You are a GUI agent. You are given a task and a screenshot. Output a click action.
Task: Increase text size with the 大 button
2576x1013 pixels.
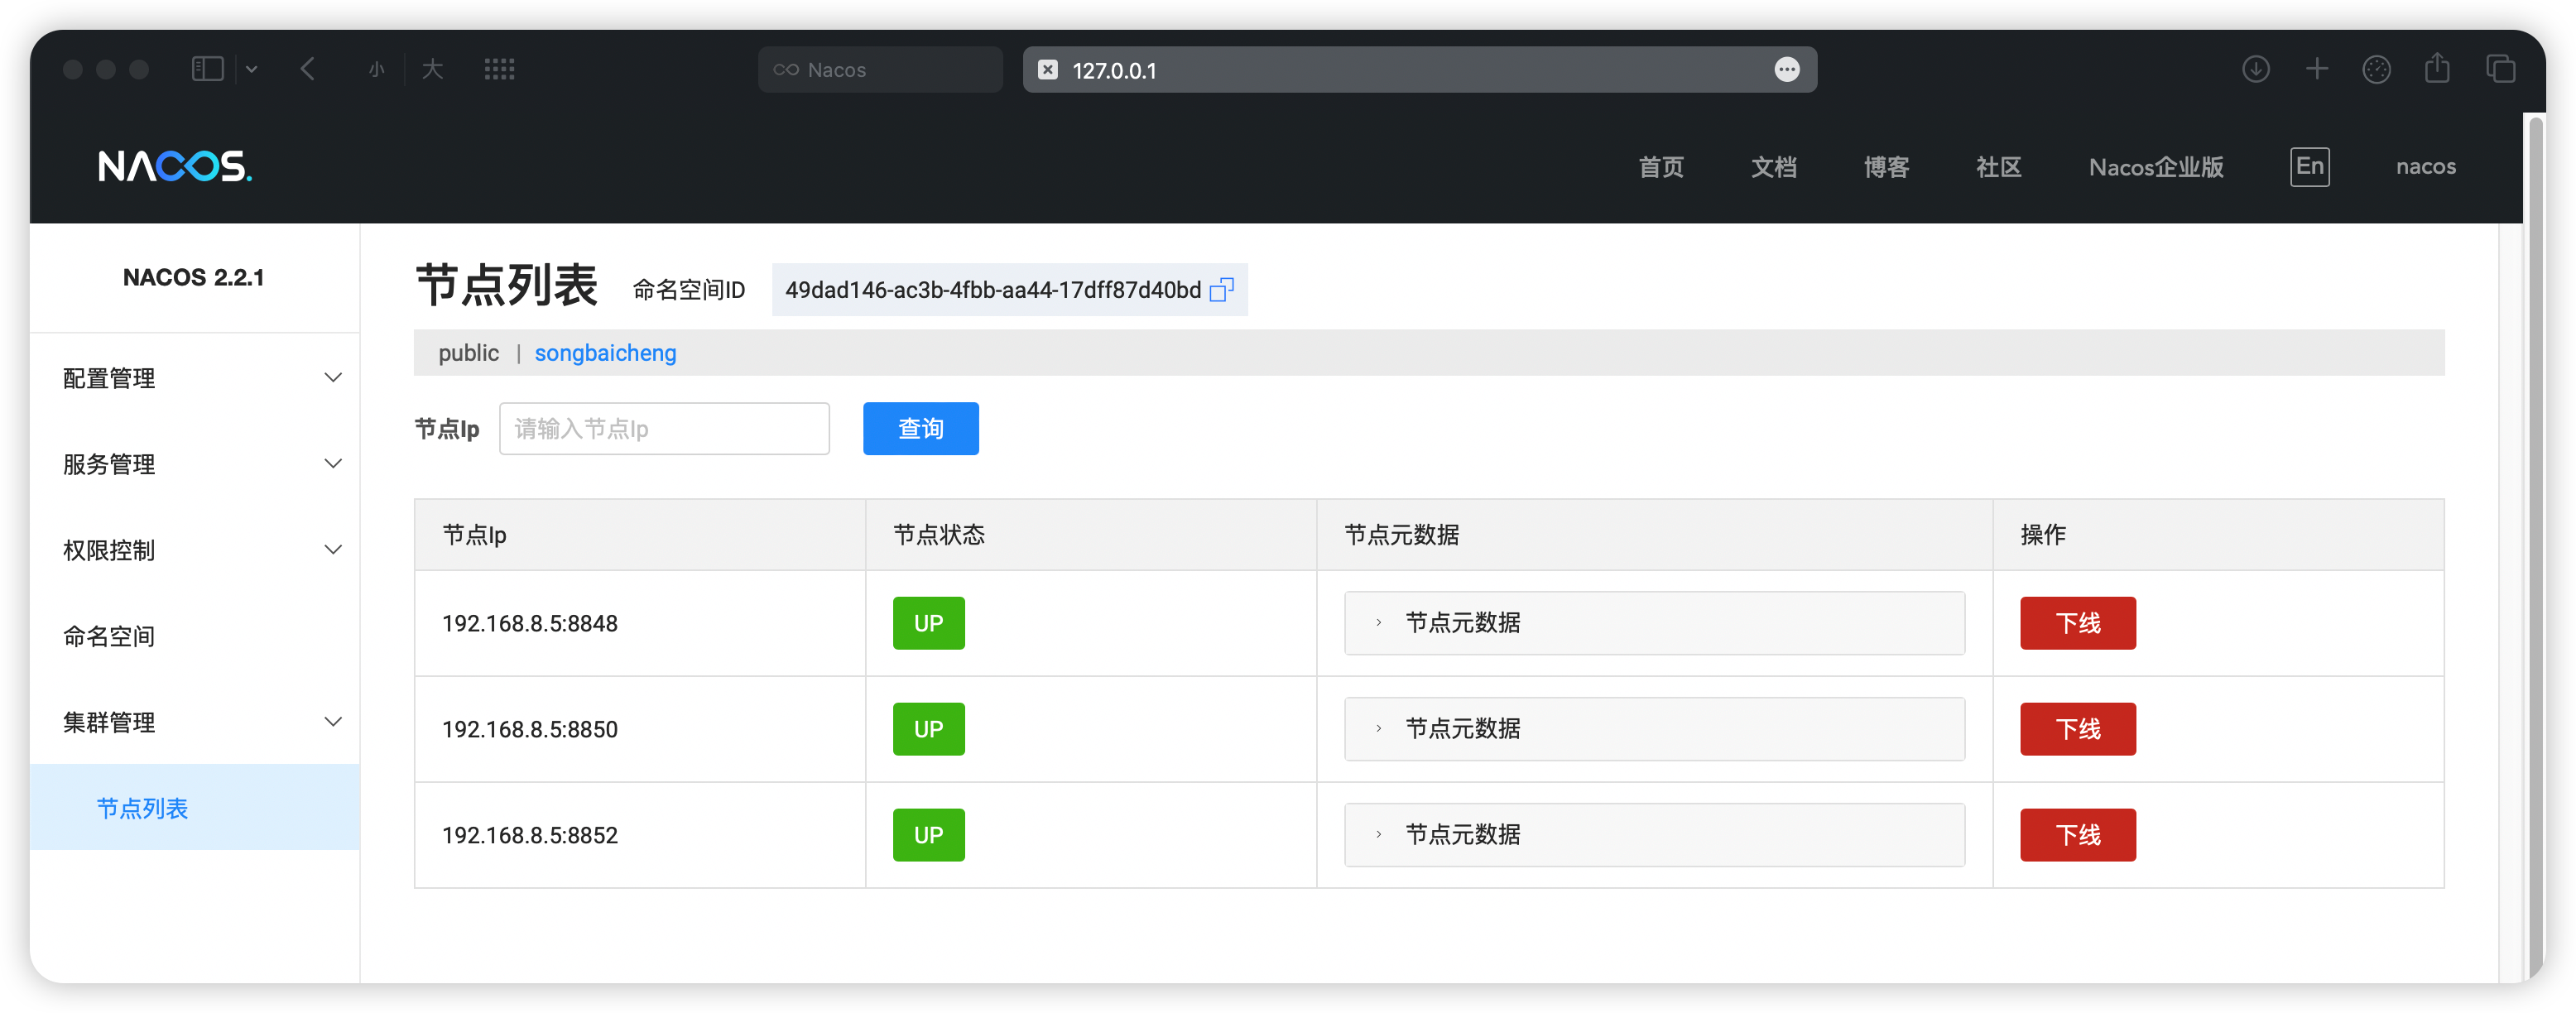pos(432,69)
